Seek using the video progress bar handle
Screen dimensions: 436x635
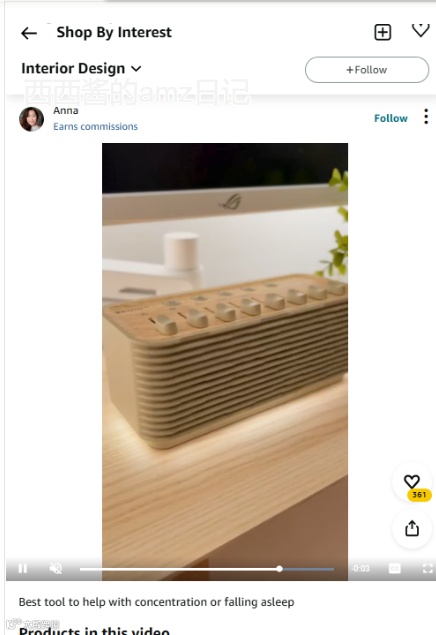pyautogui.click(x=279, y=569)
